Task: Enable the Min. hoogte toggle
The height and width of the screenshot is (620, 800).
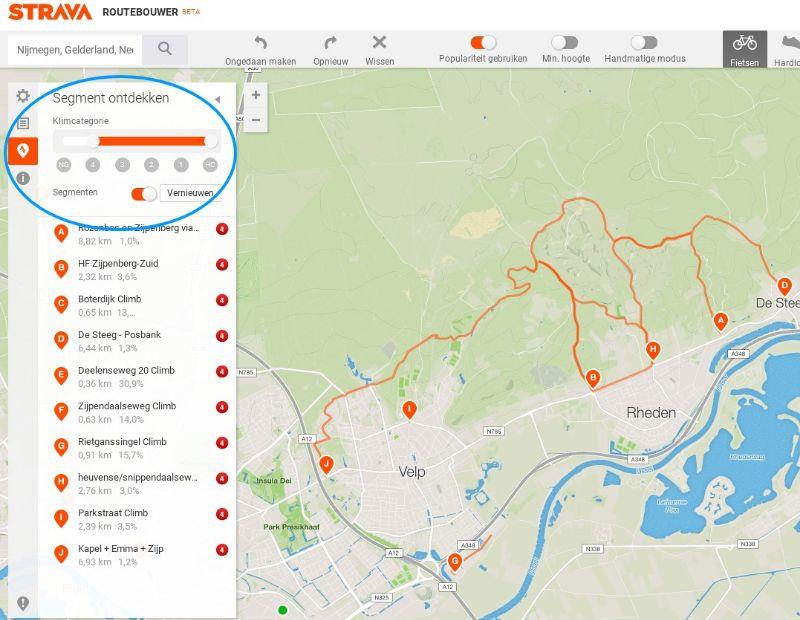Action: (x=564, y=42)
